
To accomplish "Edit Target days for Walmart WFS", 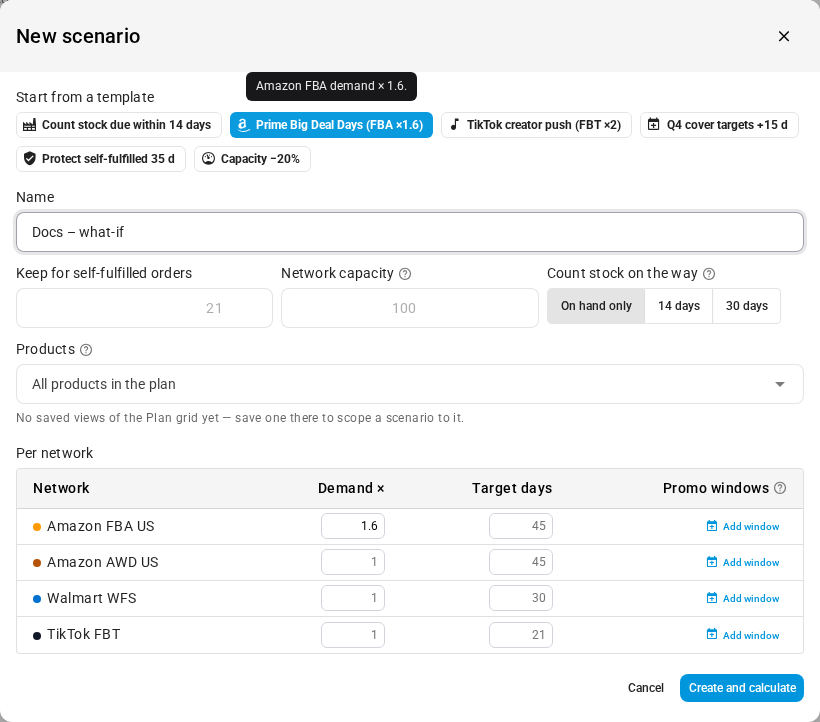I will (521, 598).
